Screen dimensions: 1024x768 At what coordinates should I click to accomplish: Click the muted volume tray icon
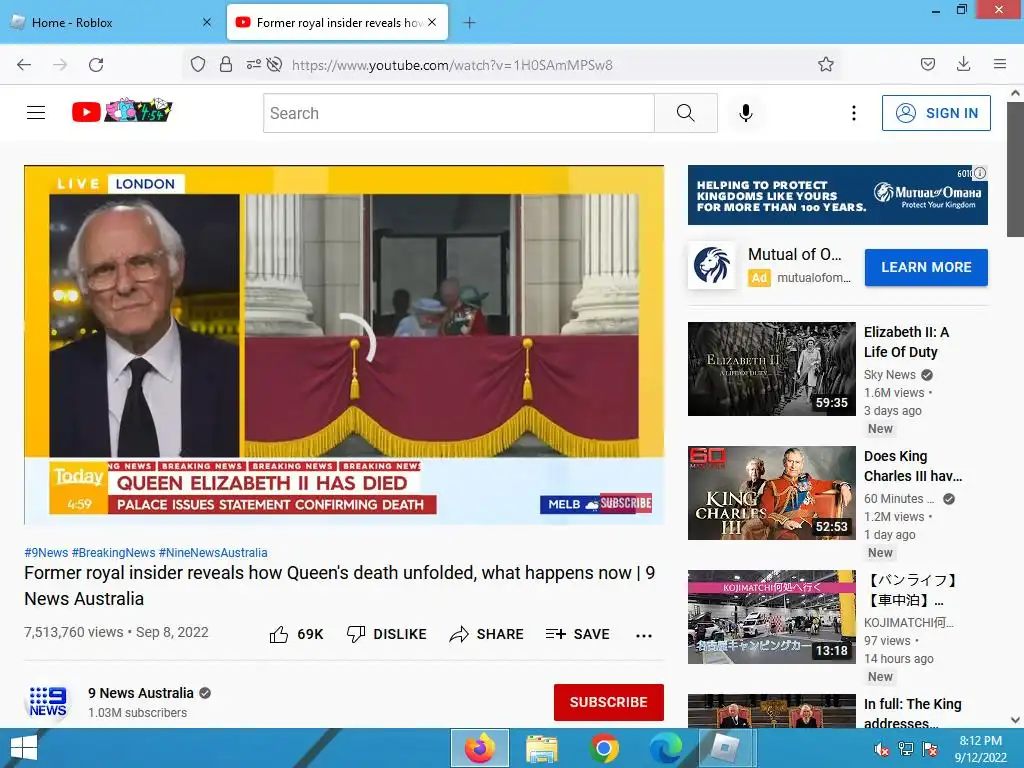click(882, 749)
